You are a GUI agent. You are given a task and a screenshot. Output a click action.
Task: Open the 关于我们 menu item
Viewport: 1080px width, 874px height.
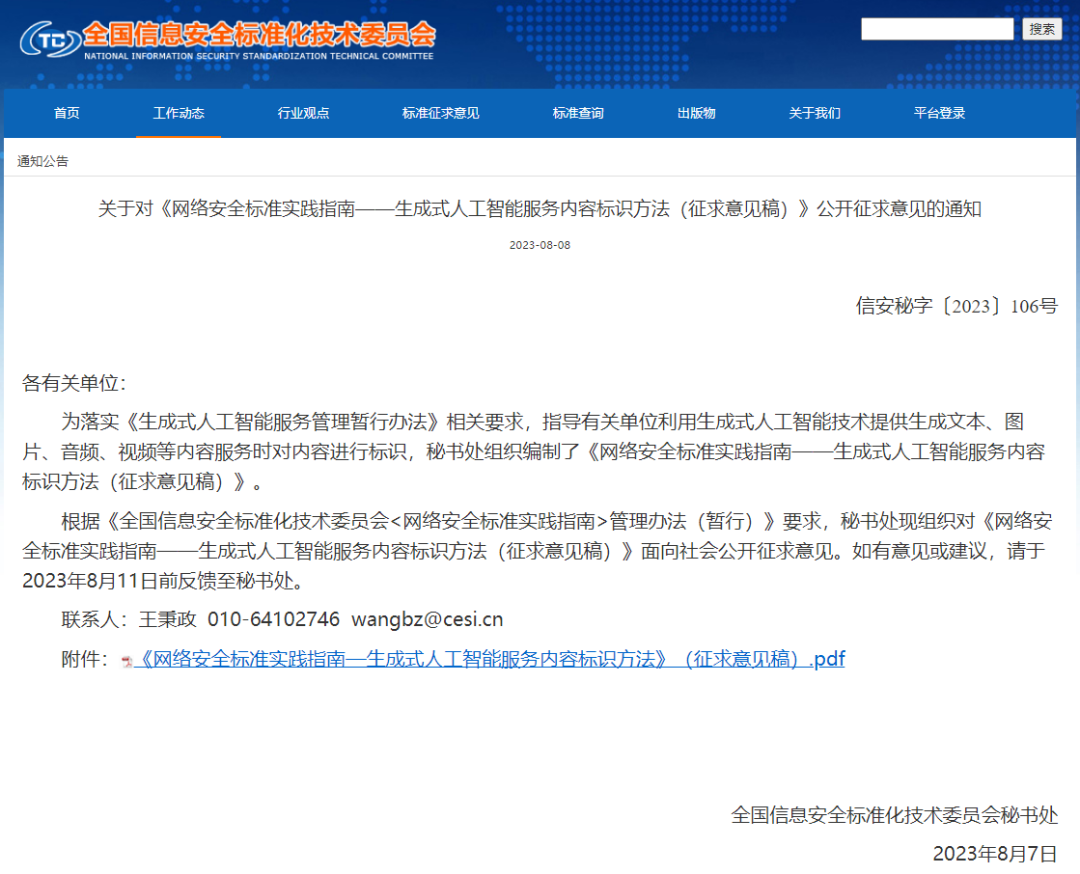[x=815, y=113]
